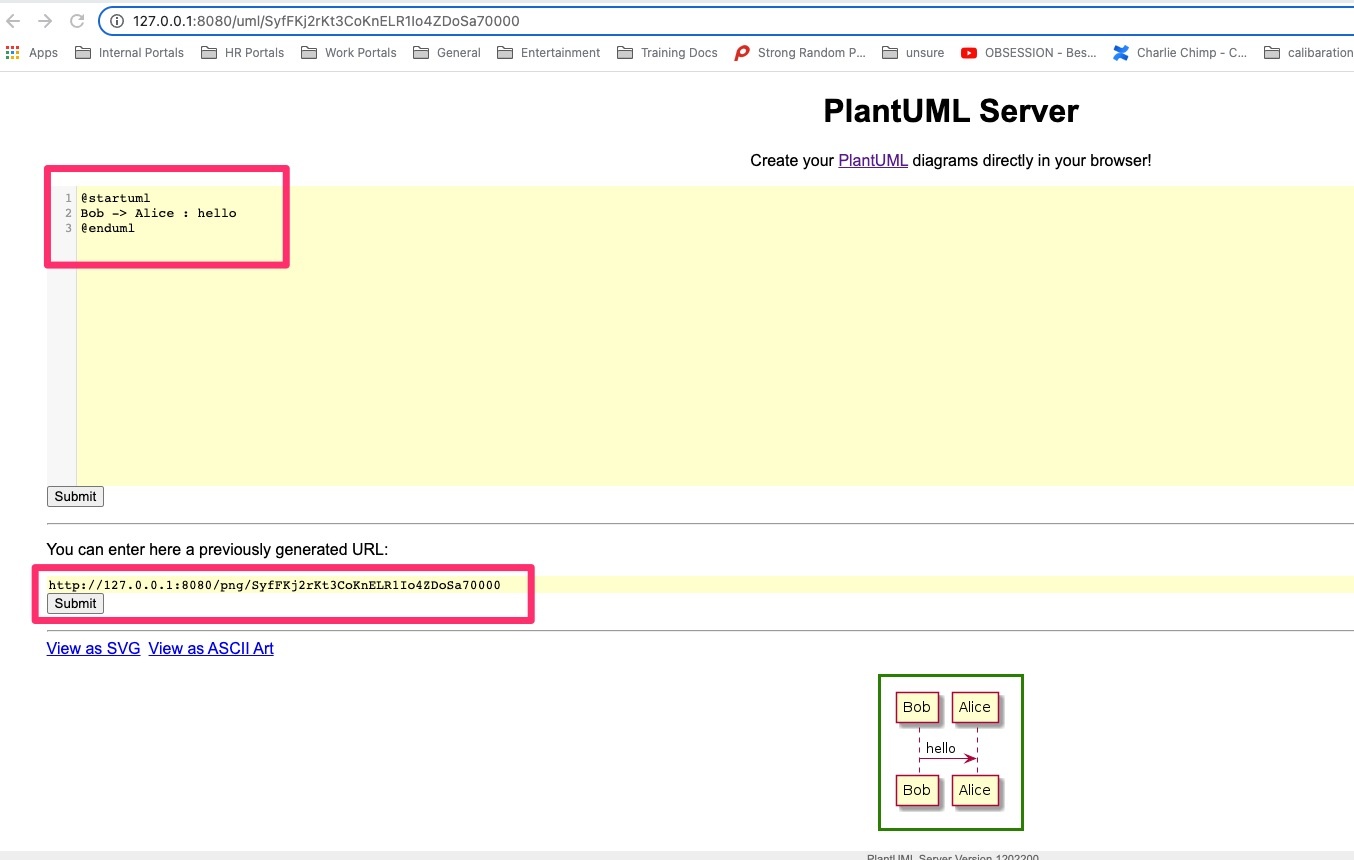The height and width of the screenshot is (860, 1354).
Task: Submit the PlantUML diagram code
Action: point(75,496)
